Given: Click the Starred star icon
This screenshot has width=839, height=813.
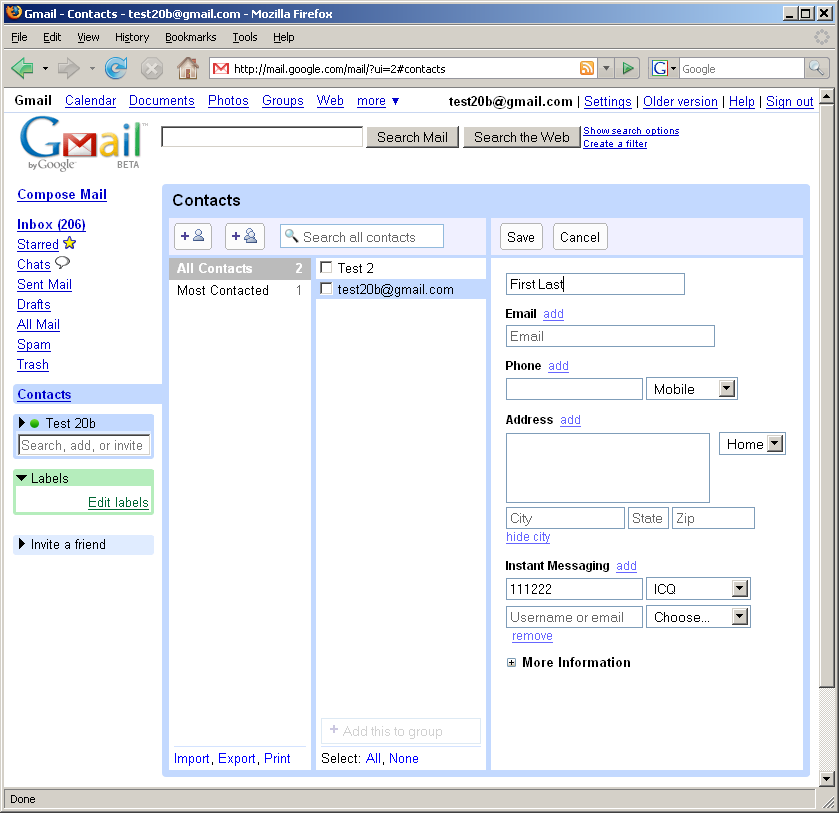Looking at the screenshot, I should click(x=70, y=244).
